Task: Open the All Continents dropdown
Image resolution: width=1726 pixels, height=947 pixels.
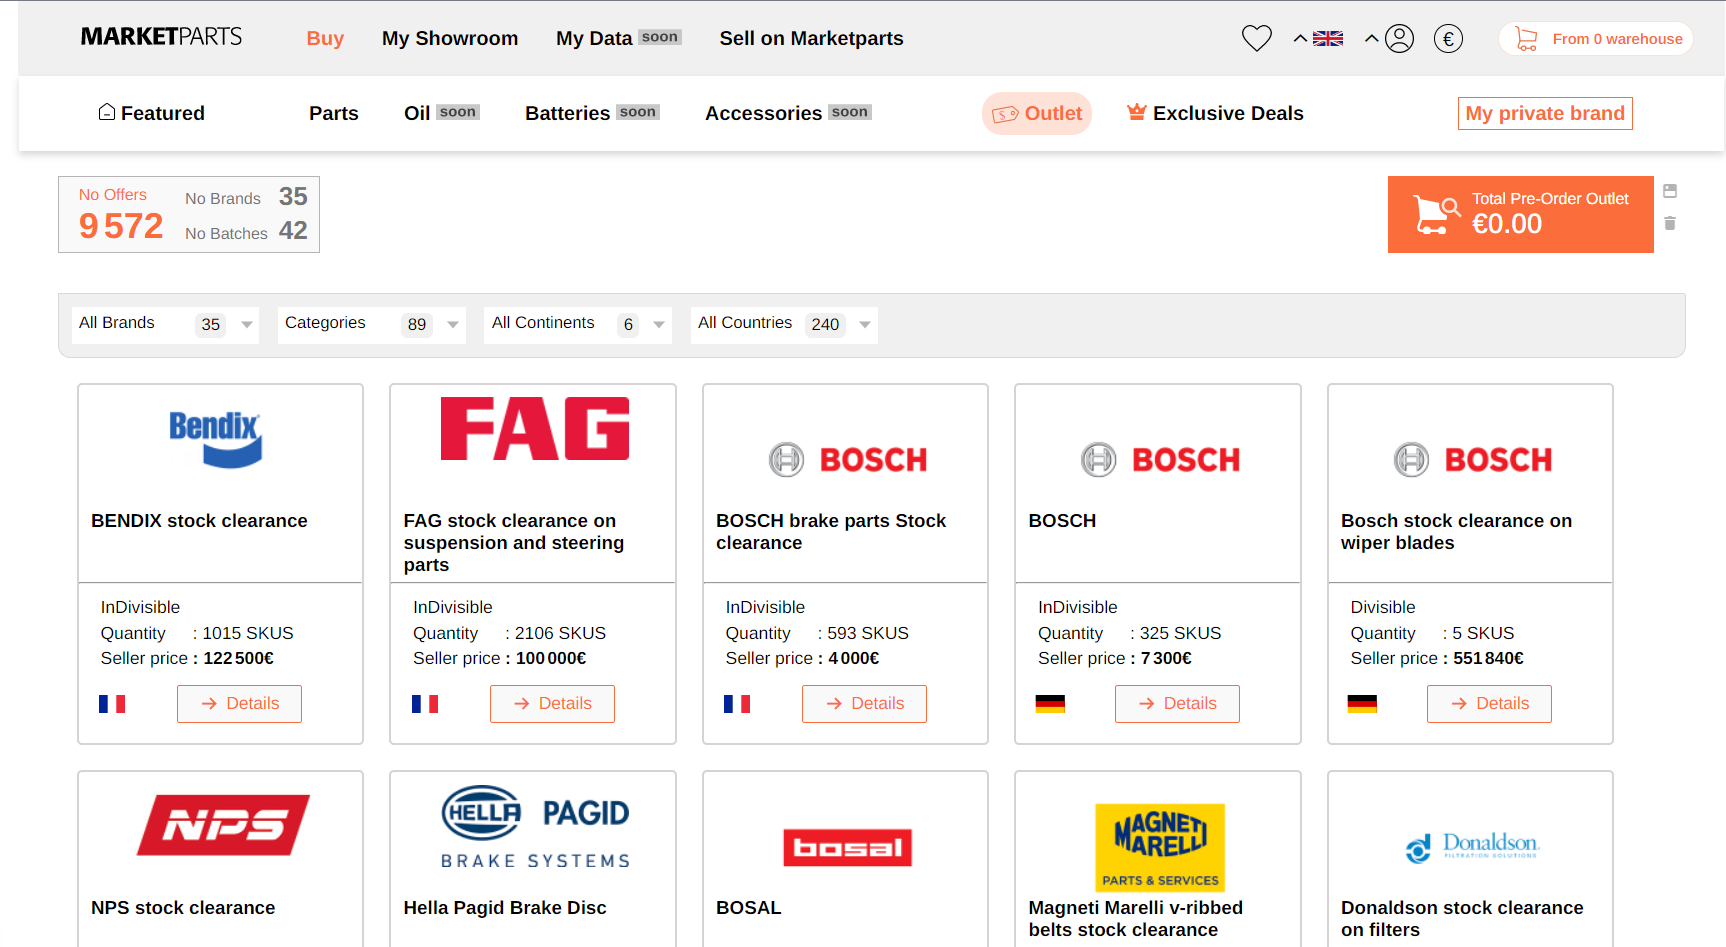Action: 578,324
